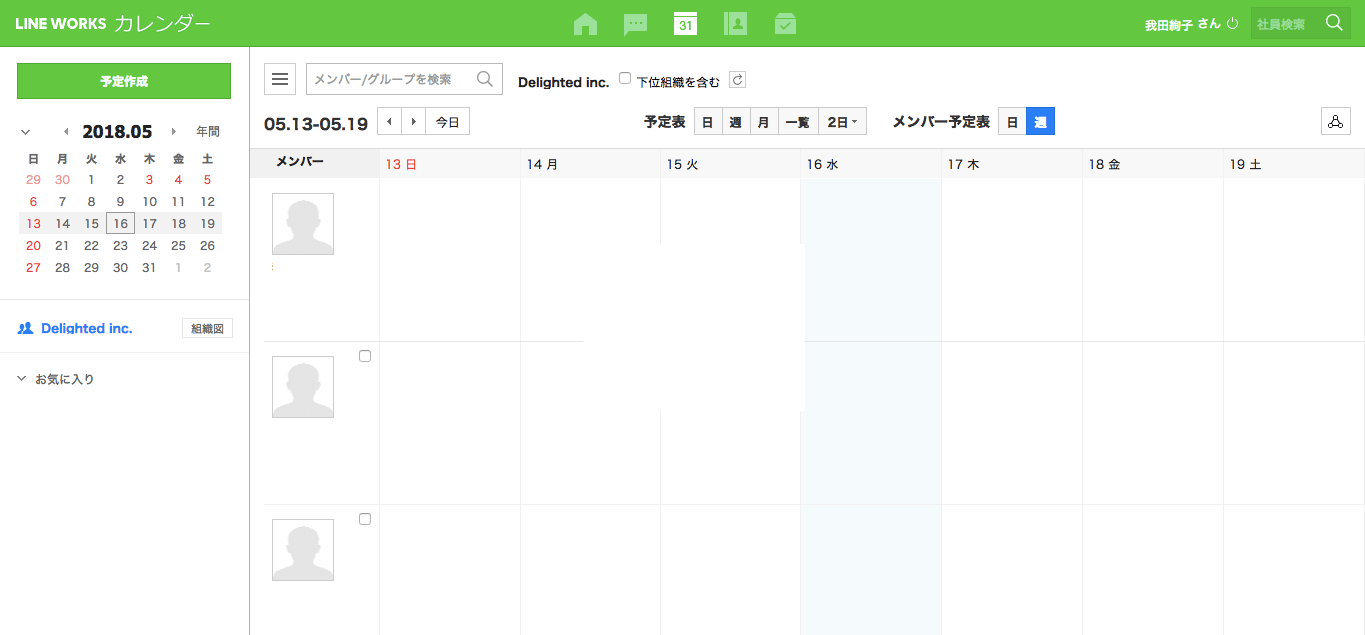1365x635 pixels.
Task: Open the Address Book contacts icon
Action: tap(735, 24)
